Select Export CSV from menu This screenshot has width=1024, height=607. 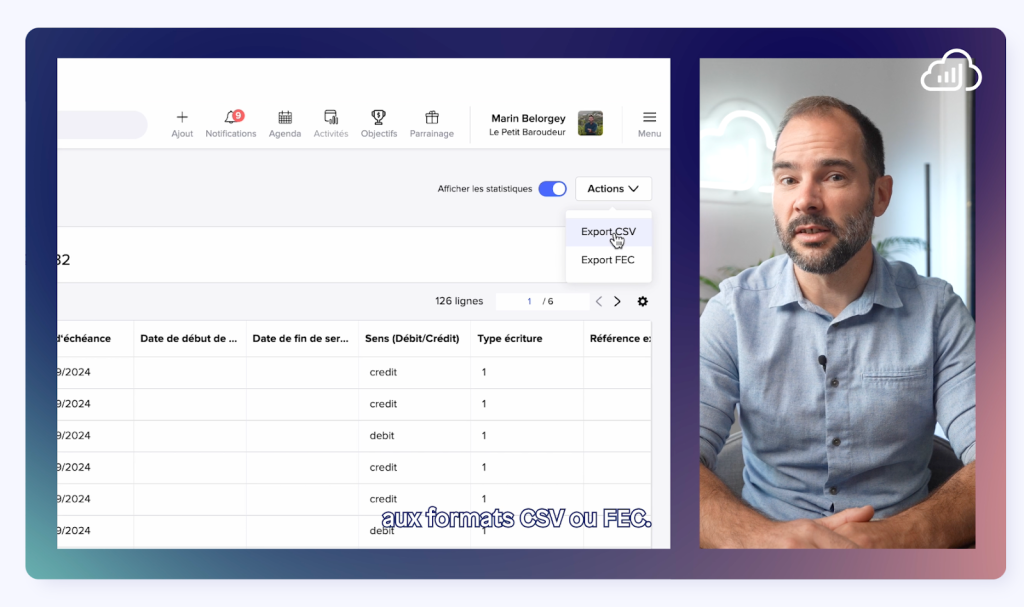[608, 232]
